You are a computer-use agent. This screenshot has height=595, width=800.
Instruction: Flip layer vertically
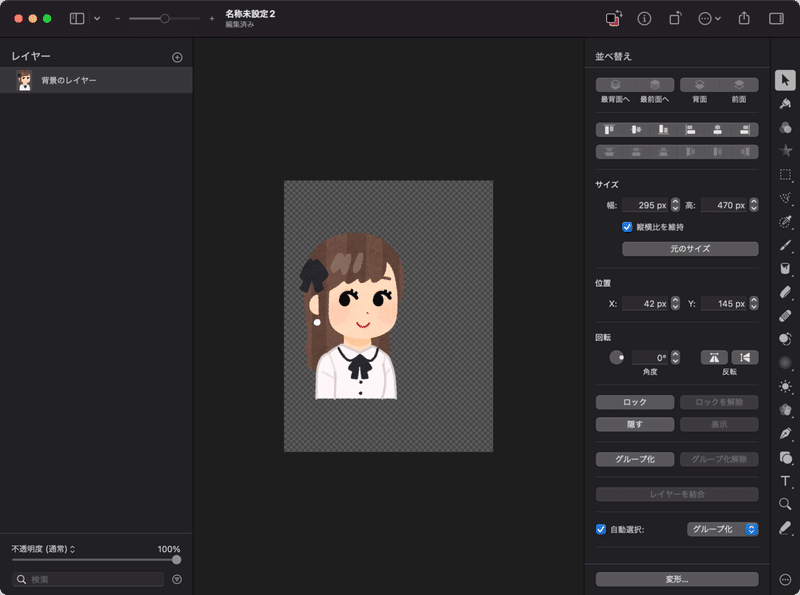tap(745, 357)
